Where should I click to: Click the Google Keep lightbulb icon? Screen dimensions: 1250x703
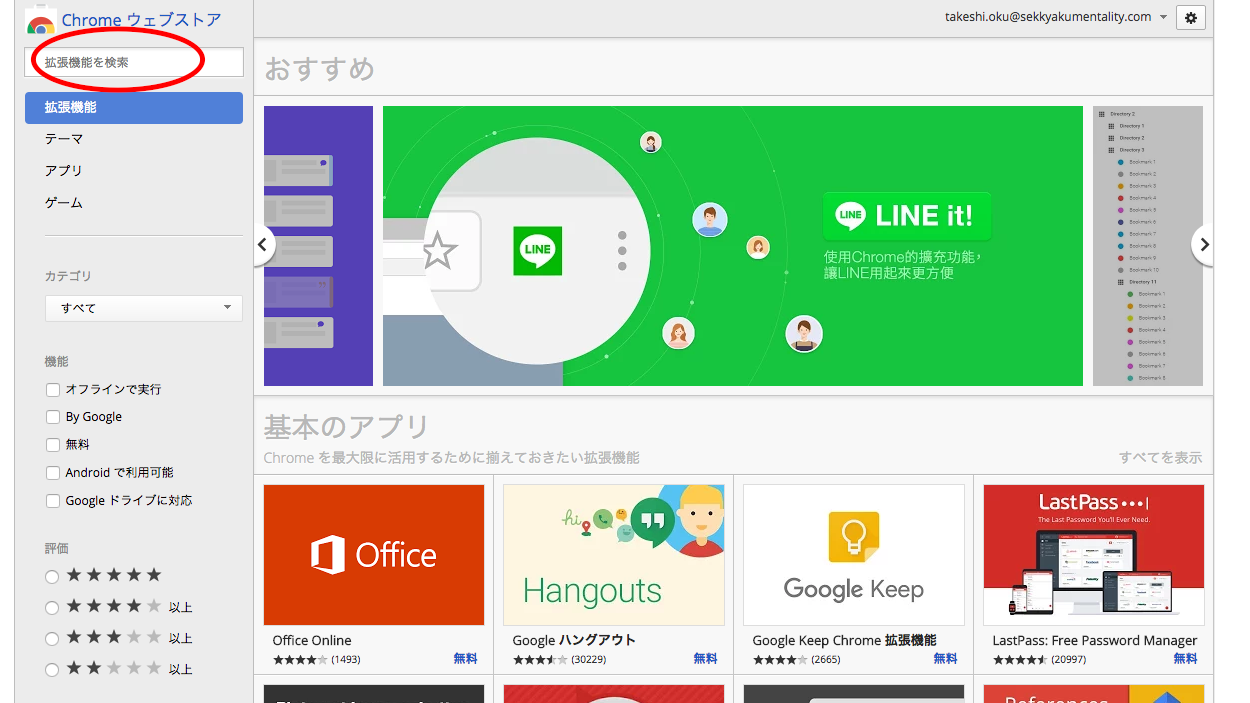pyautogui.click(x=854, y=537)
